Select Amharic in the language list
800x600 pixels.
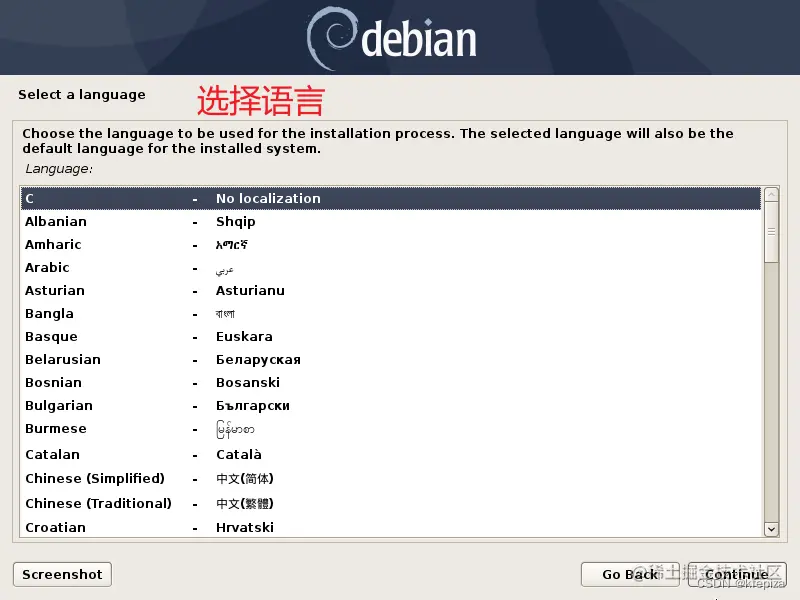click(x=391, y=244)
